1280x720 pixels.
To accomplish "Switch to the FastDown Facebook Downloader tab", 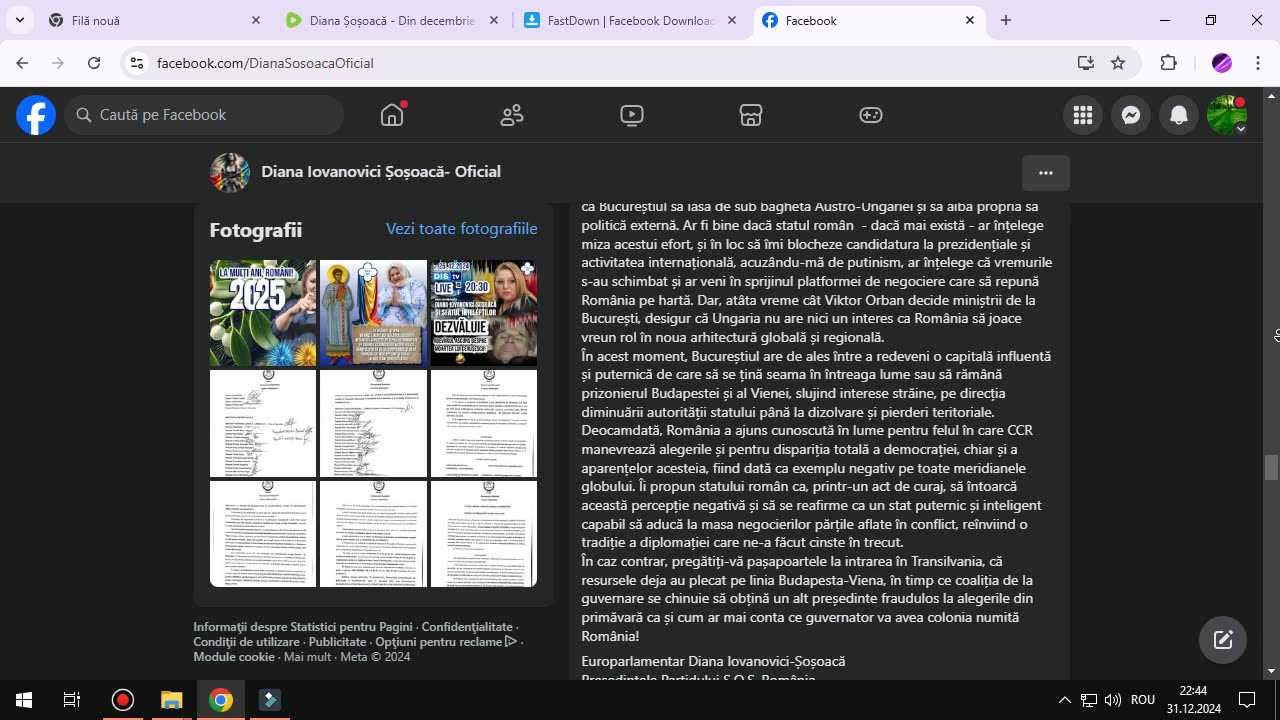I will pos(631,20).
